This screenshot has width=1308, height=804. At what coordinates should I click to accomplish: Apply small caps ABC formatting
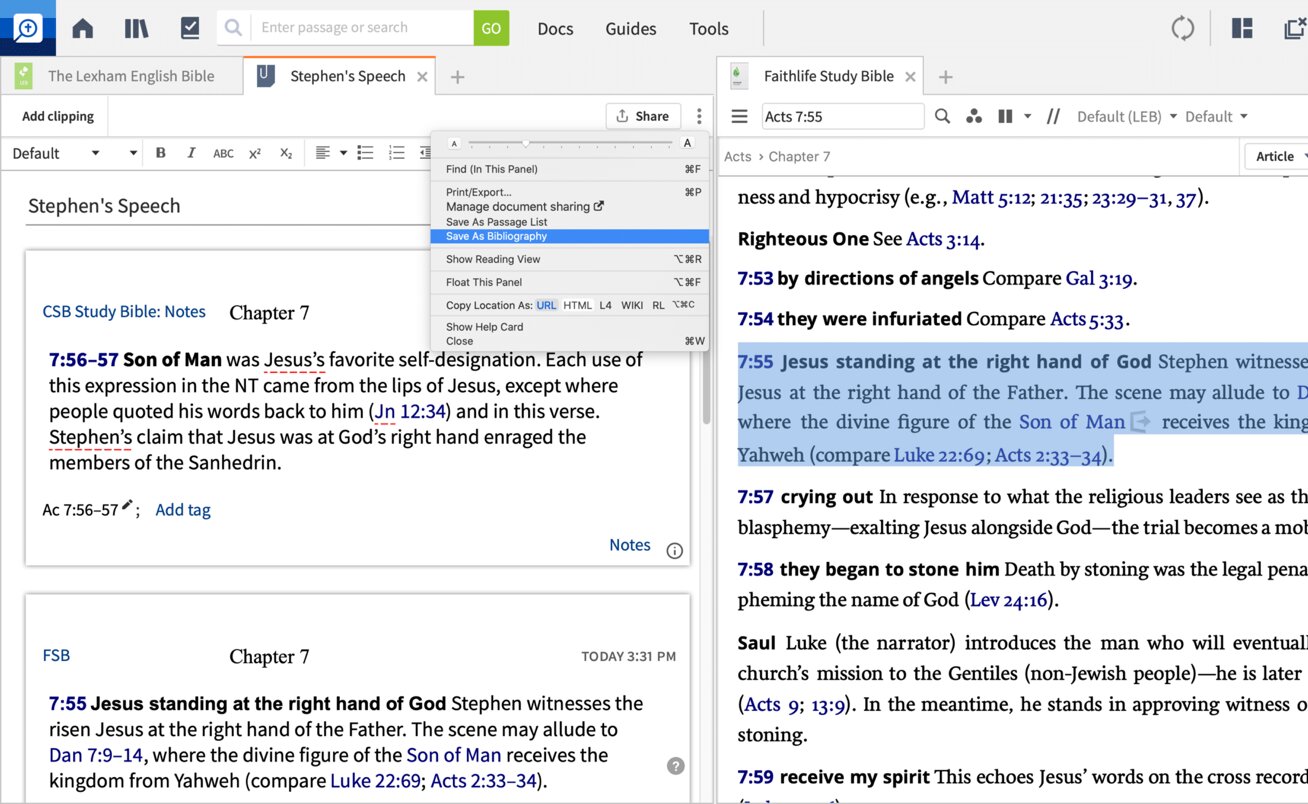pyautogui.click(x=223, y=153)
